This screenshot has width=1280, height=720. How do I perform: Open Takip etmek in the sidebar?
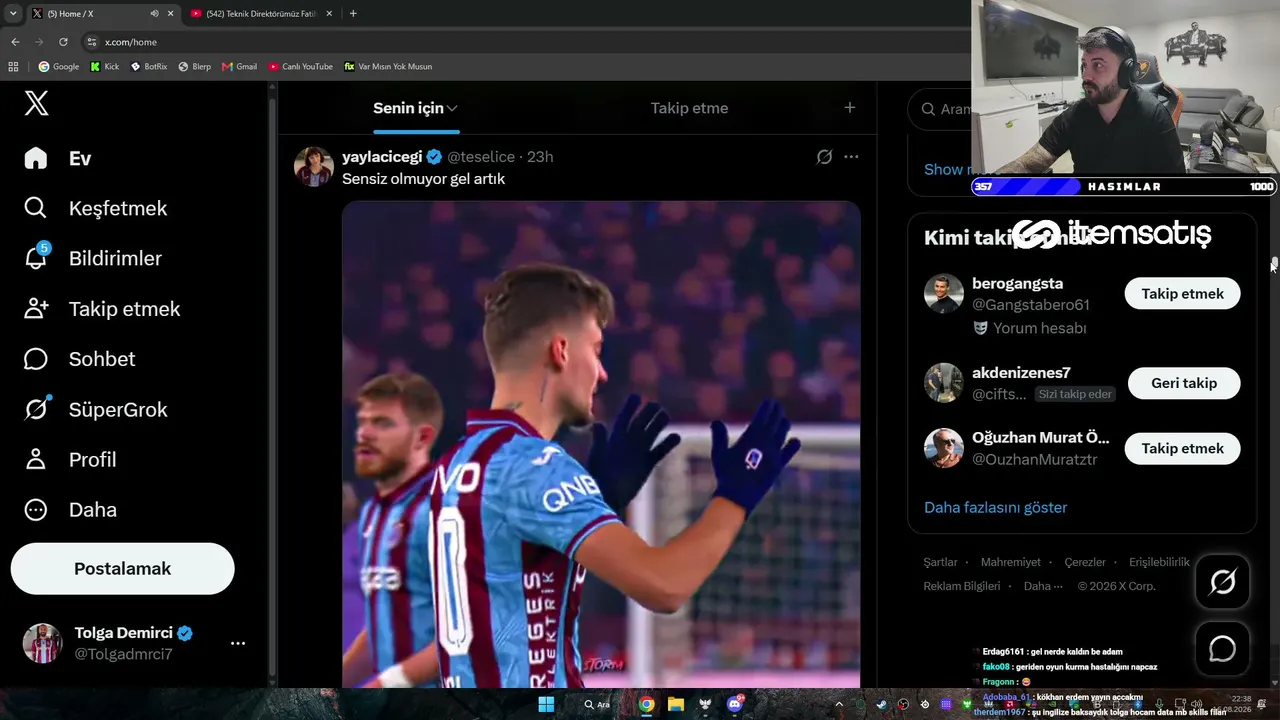point(102,309)
